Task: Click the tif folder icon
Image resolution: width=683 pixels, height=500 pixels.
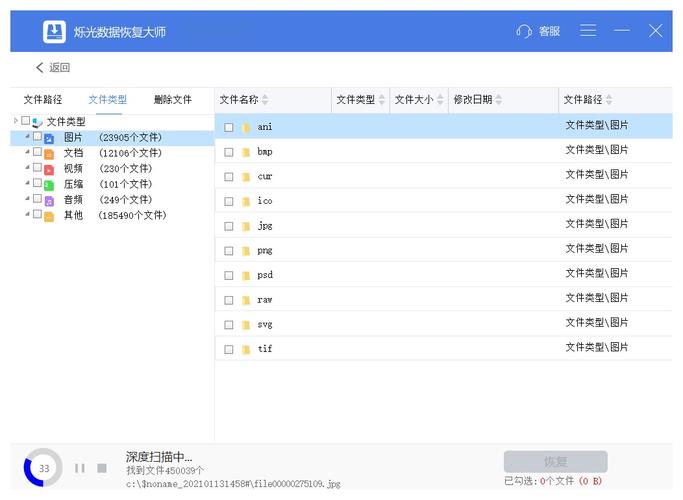Action: coord(246,349)
